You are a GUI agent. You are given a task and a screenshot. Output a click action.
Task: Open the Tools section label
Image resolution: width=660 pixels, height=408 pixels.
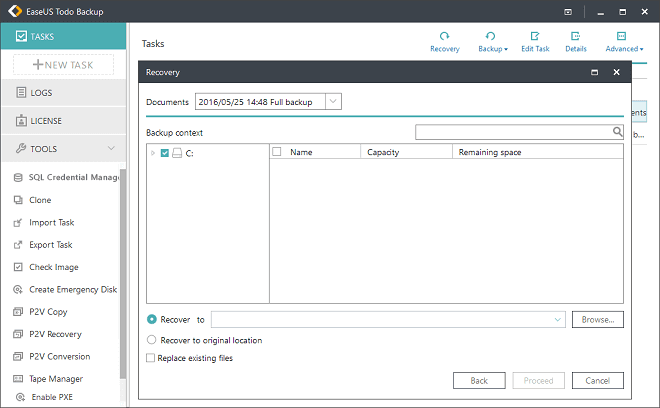(43, 149)
